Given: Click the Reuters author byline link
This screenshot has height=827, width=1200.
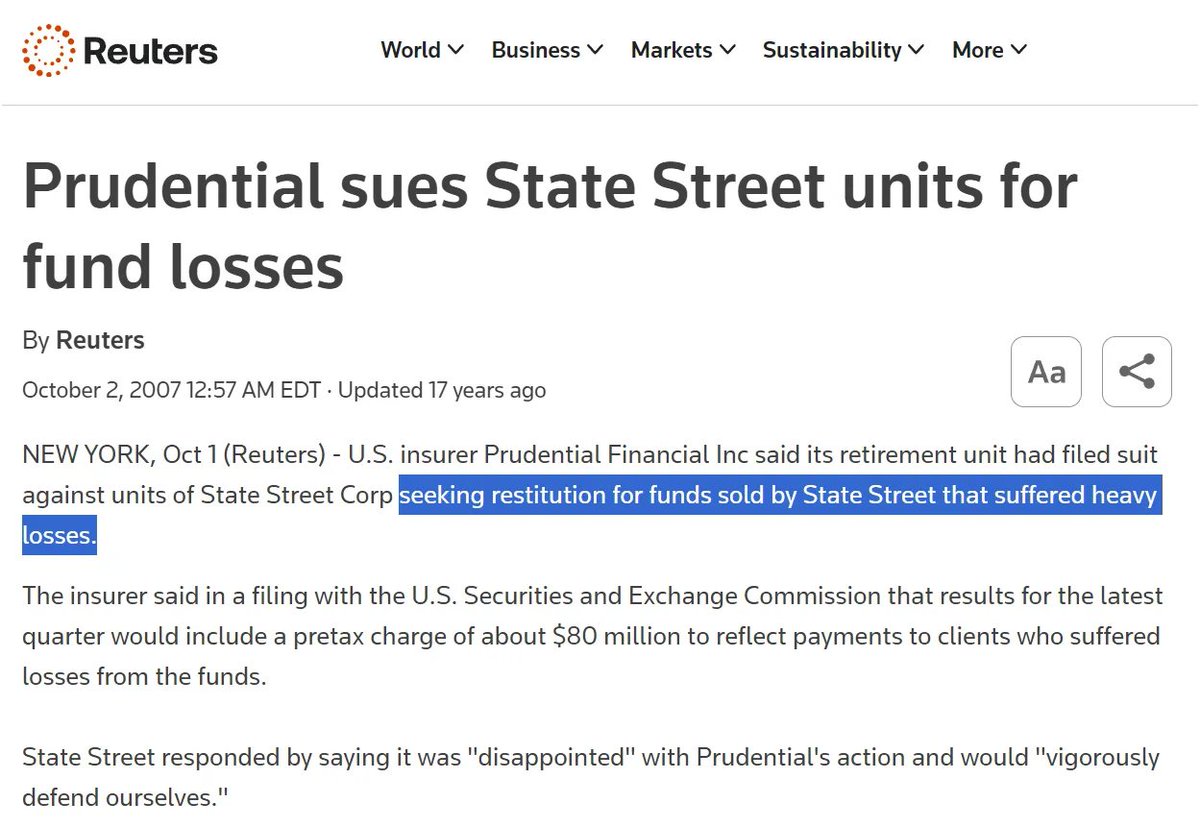Looking at the screenshot, I should 100,340.
